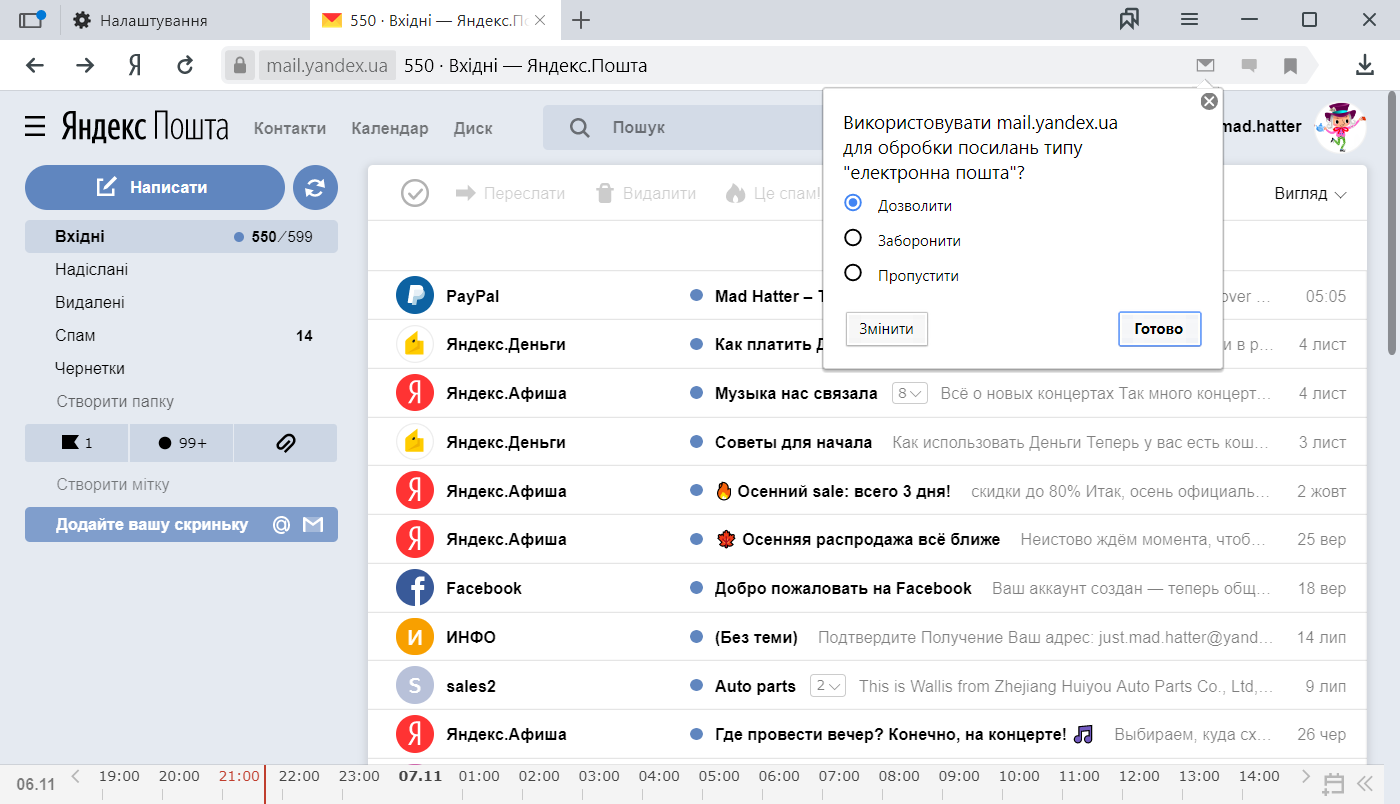
Task: Open the page reviews speech bubble icon
Action: click(1249, 66)
